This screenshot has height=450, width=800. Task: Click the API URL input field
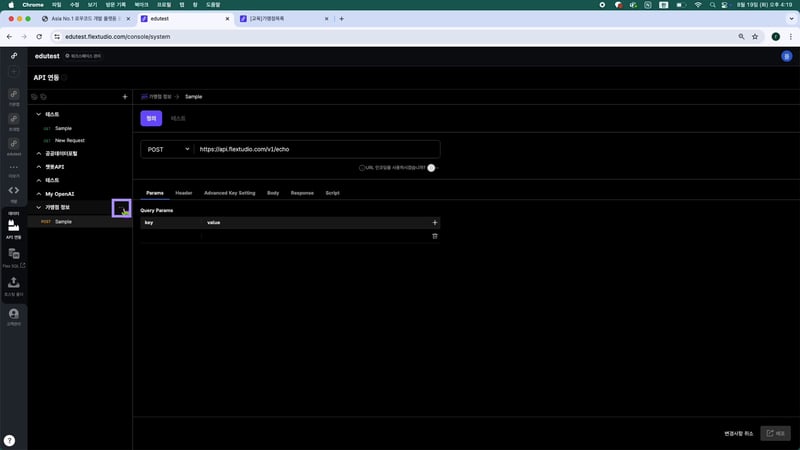click(315, 149)
